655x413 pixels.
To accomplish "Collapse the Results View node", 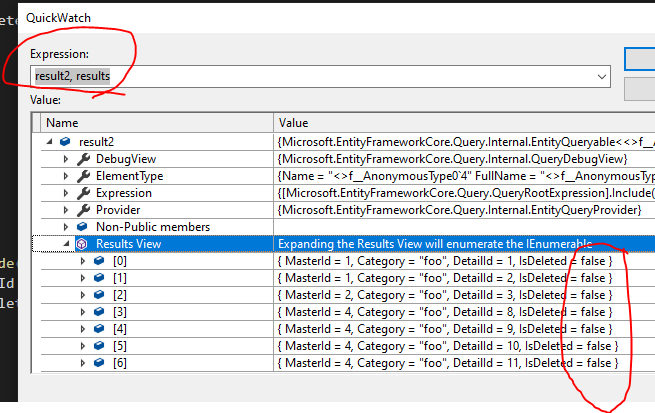I will coord(66,244).
